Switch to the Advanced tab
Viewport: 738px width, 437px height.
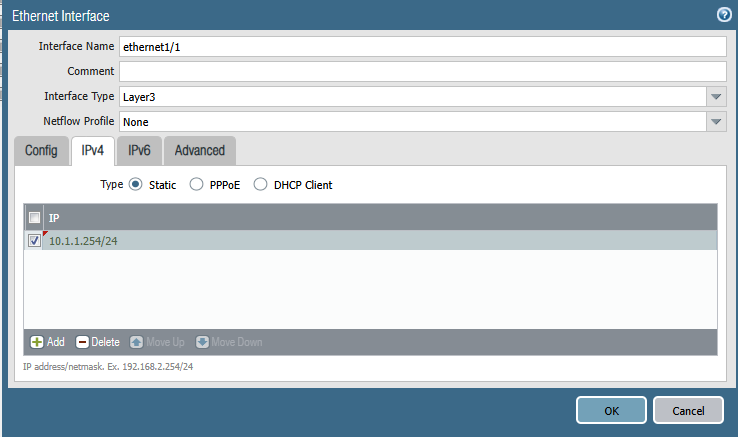(200, 151)
